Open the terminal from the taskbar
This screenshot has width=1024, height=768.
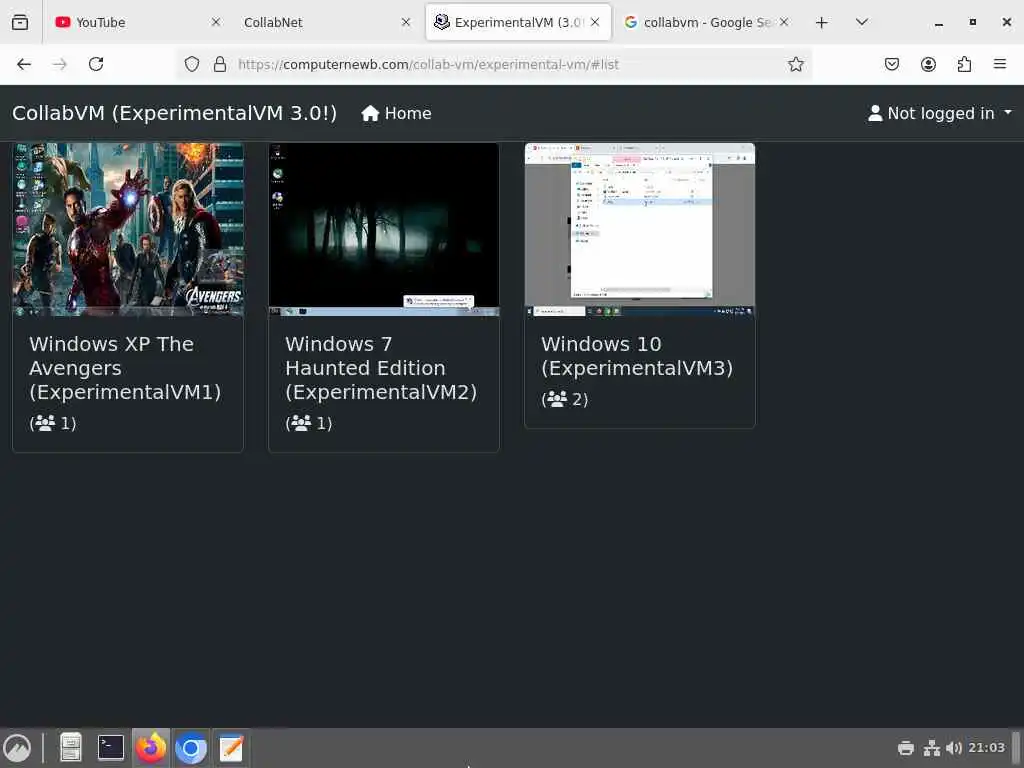click(x=110, y=748)
